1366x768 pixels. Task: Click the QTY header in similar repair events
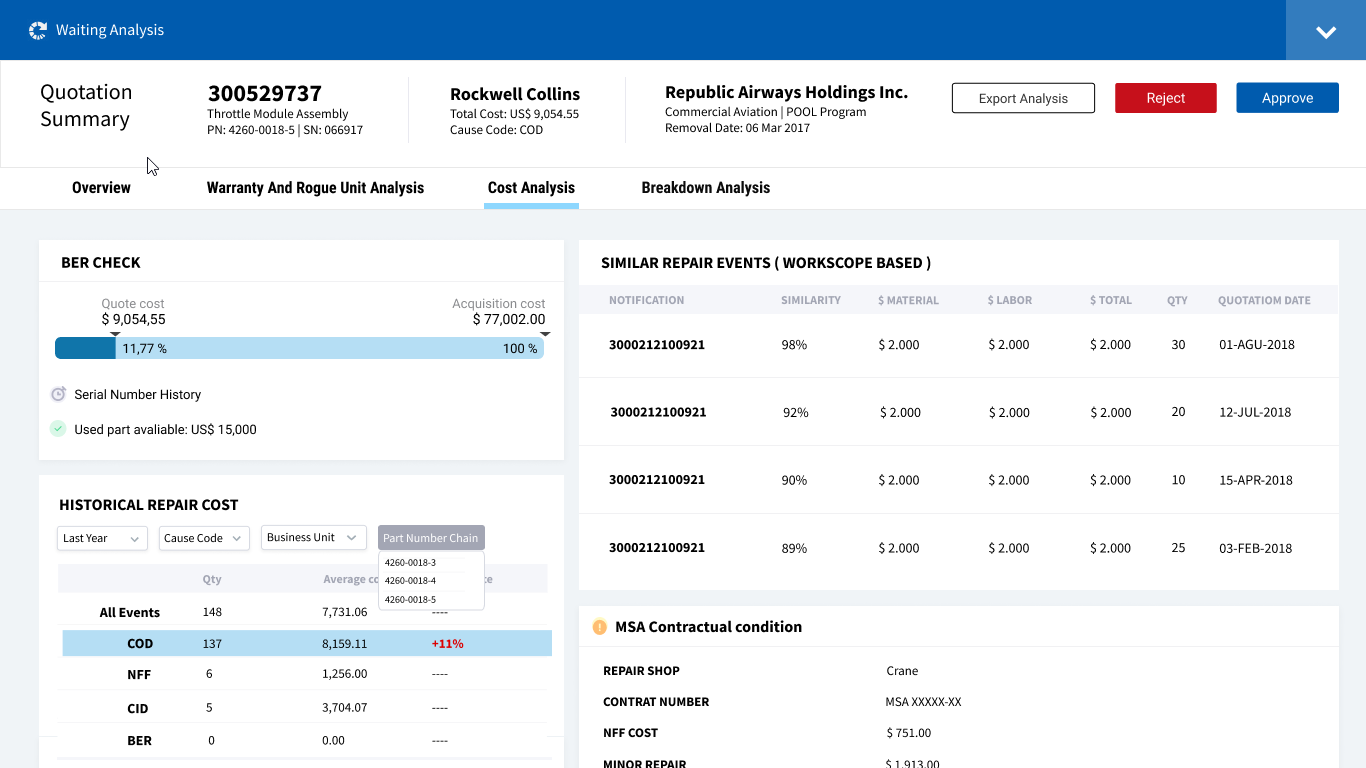(x=1177, y=300)
